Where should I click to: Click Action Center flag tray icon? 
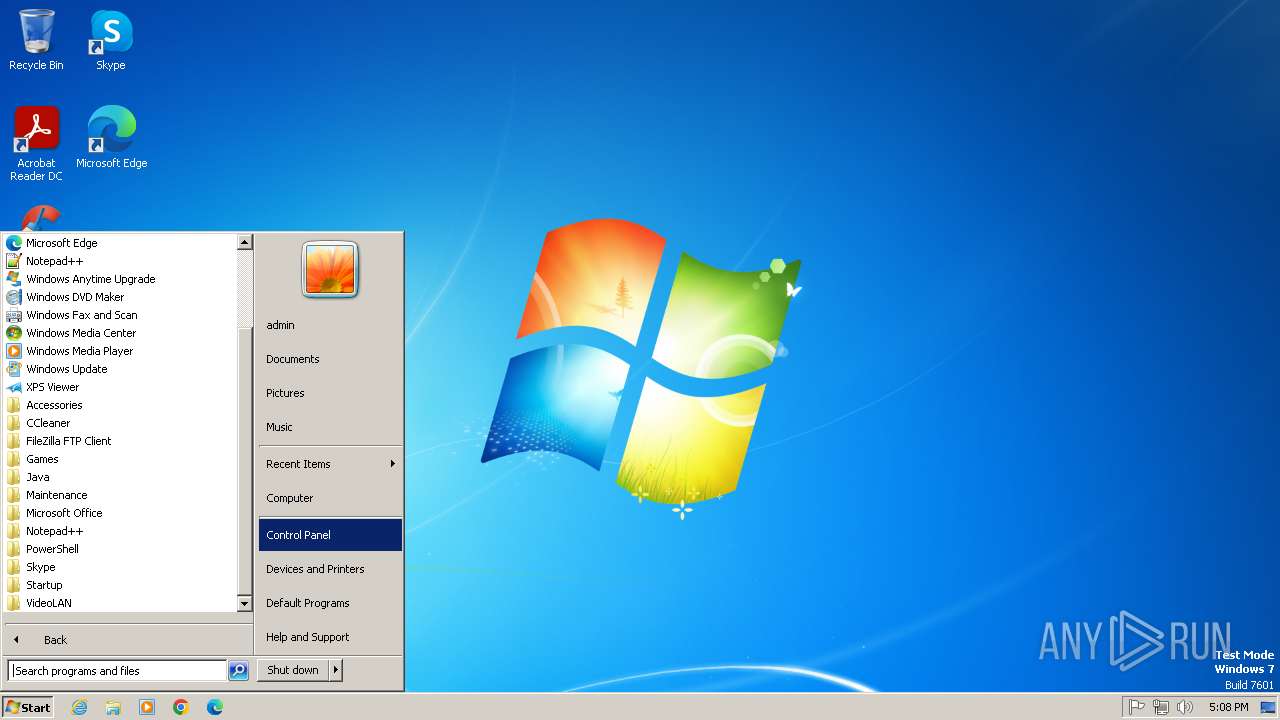(1137, 707)
